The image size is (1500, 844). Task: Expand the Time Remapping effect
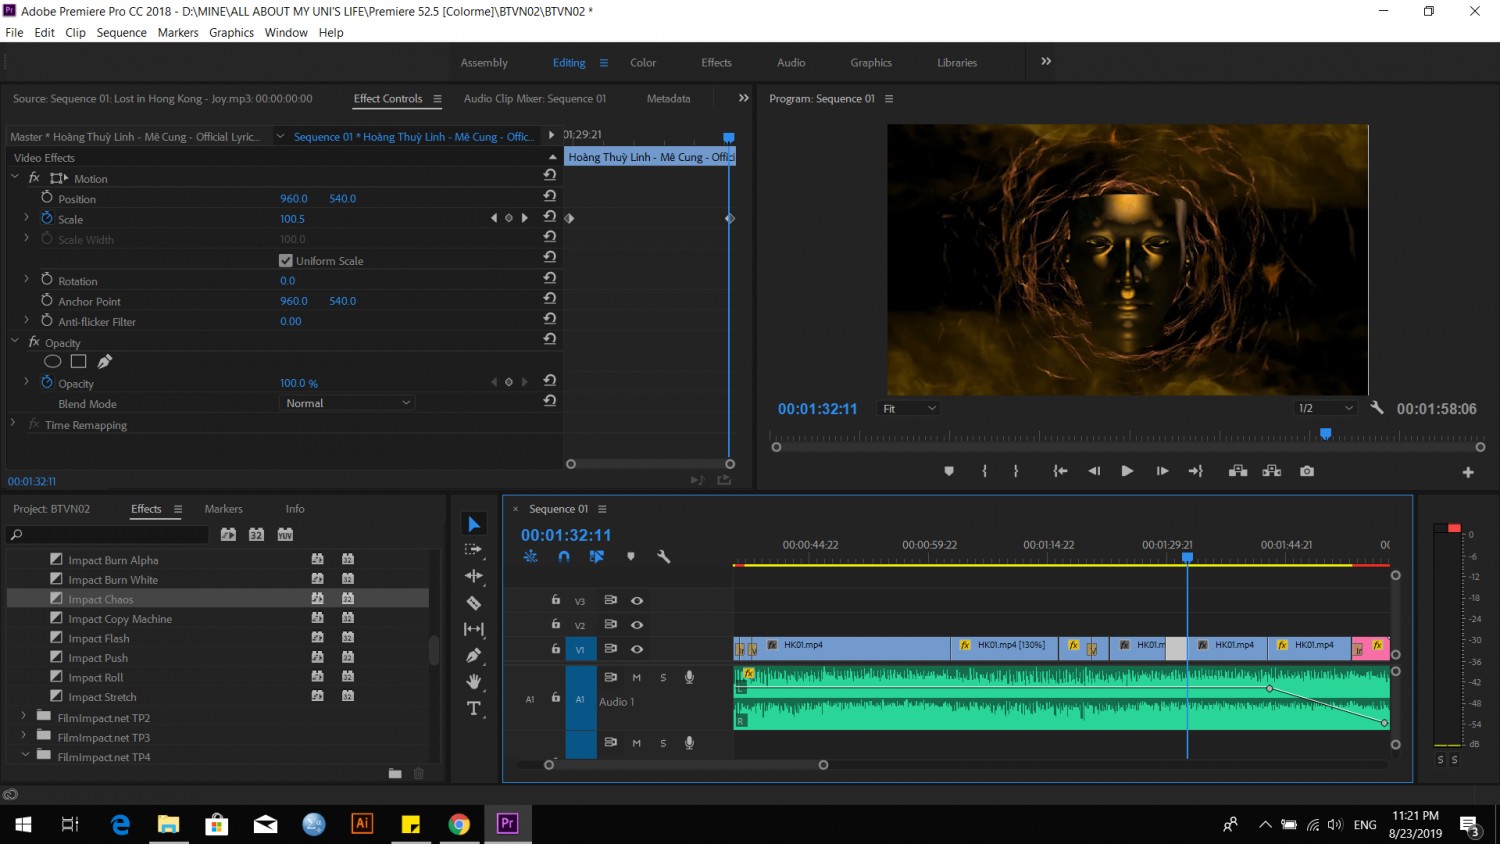coord(13,424)
